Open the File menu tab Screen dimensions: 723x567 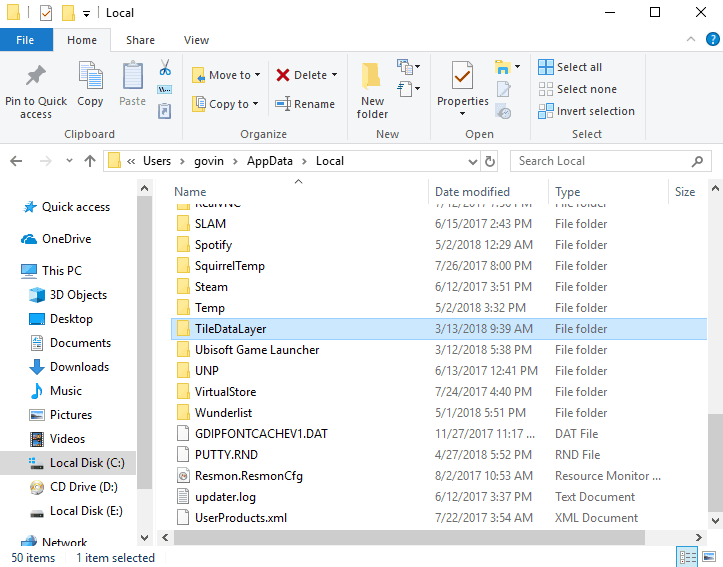[26, 40]
